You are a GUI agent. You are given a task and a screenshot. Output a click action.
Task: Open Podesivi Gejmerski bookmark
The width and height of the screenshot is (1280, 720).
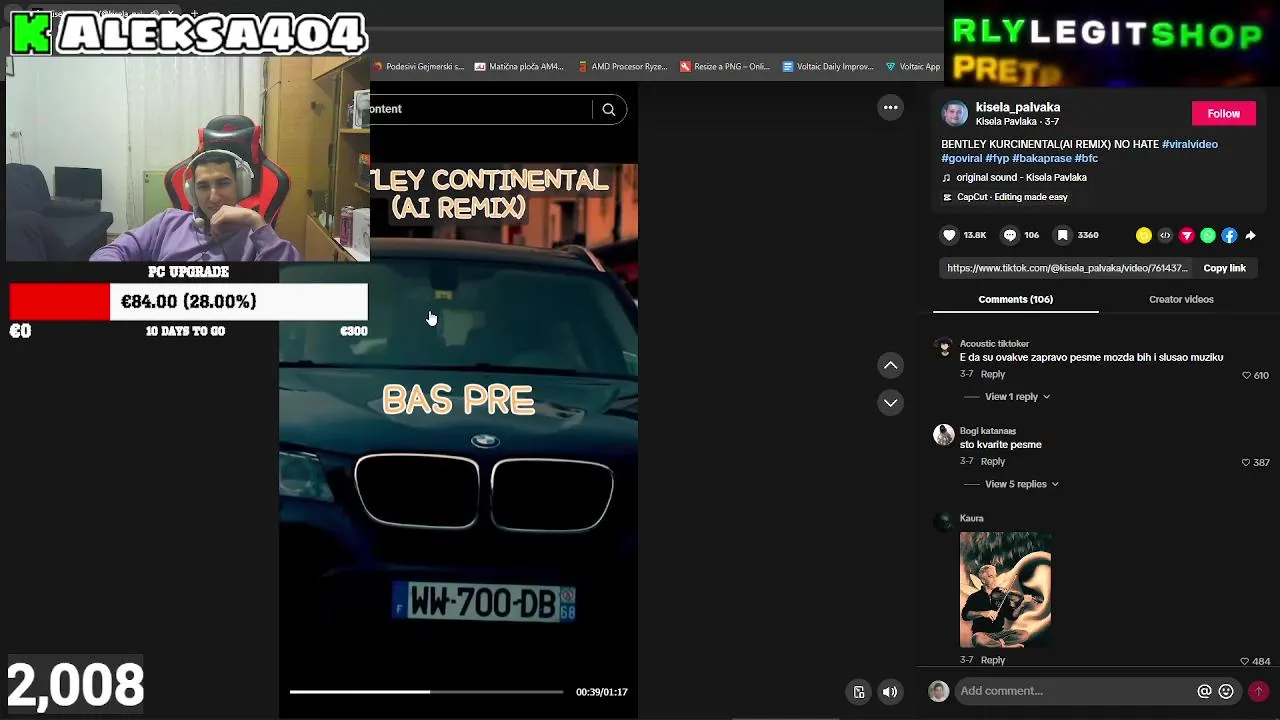coord(417,67)
